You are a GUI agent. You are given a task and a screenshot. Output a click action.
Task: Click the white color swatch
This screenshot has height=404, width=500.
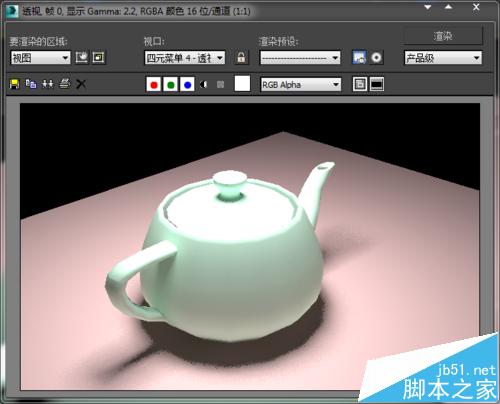click(242, 83)
